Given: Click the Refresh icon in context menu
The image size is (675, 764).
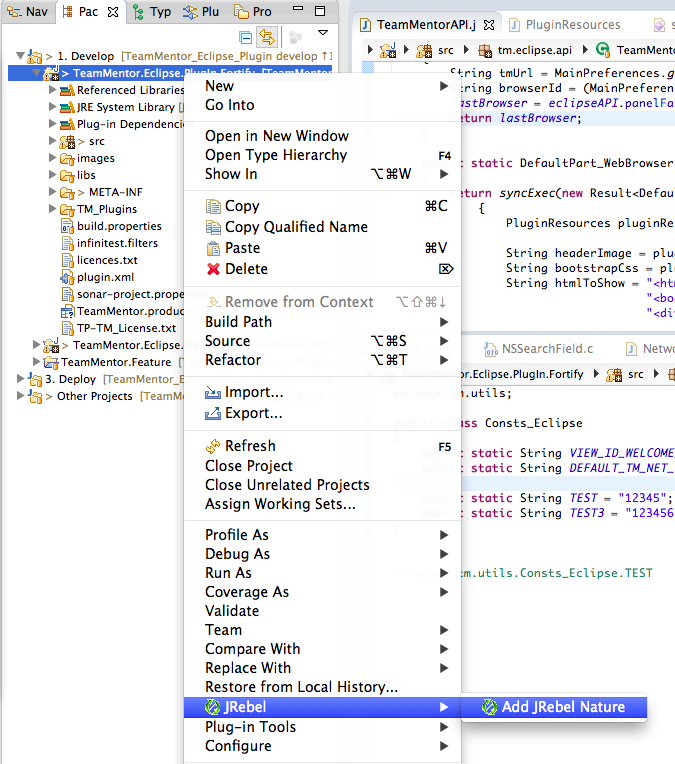Looking at the screenshot, I should [x=212, y=446].
